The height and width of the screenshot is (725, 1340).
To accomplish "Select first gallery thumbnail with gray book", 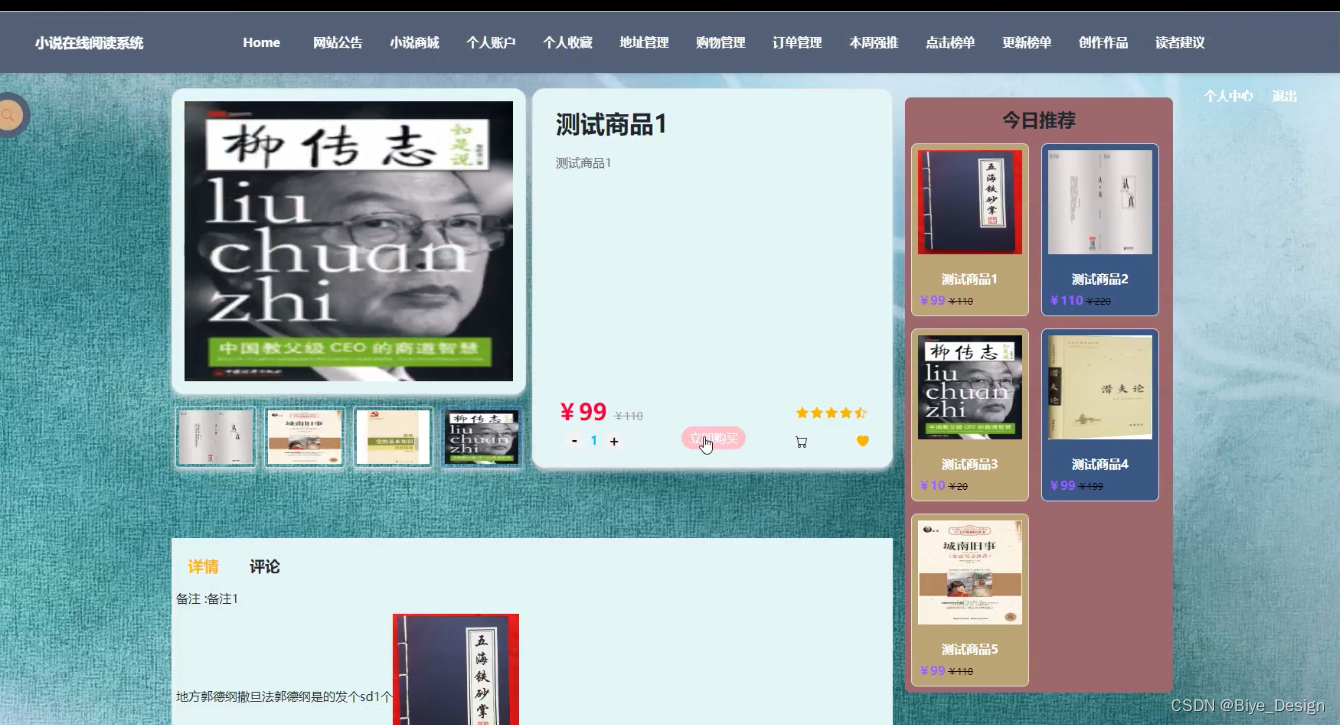I will point(215,437).
